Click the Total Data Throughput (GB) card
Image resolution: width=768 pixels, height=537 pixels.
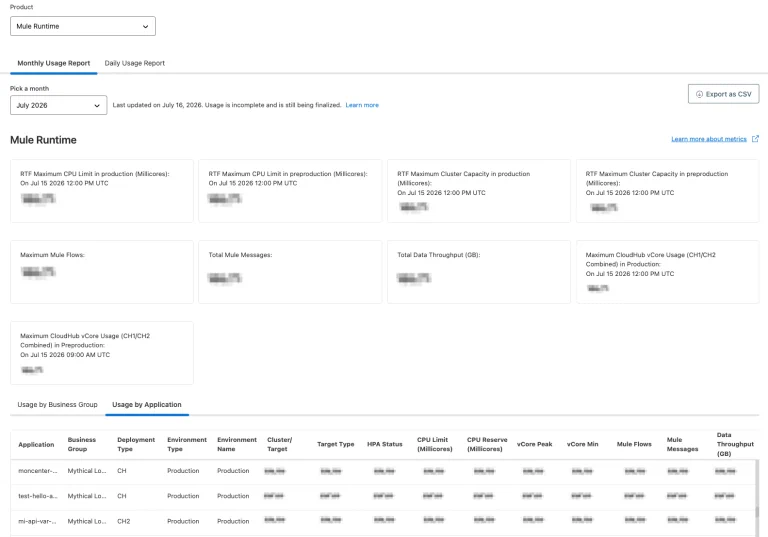(x=479, y=272)
